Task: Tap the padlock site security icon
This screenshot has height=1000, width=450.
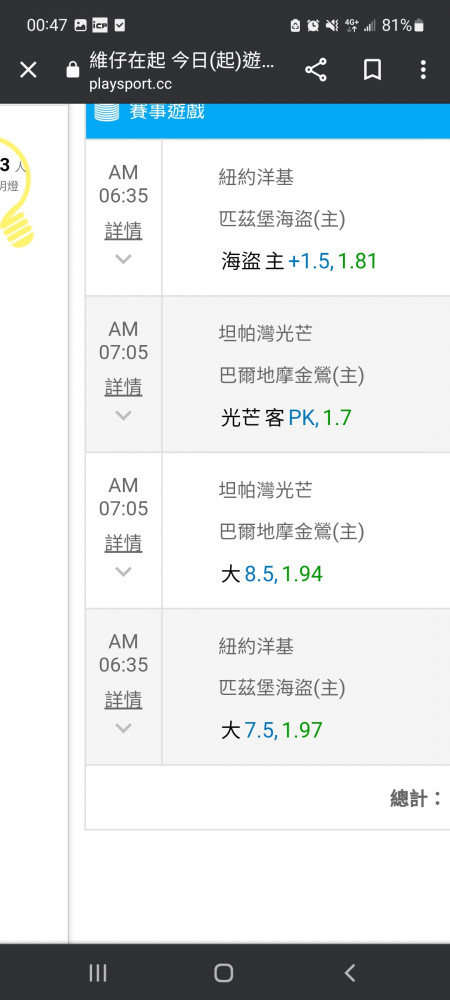Action: [x=73, y=70]
